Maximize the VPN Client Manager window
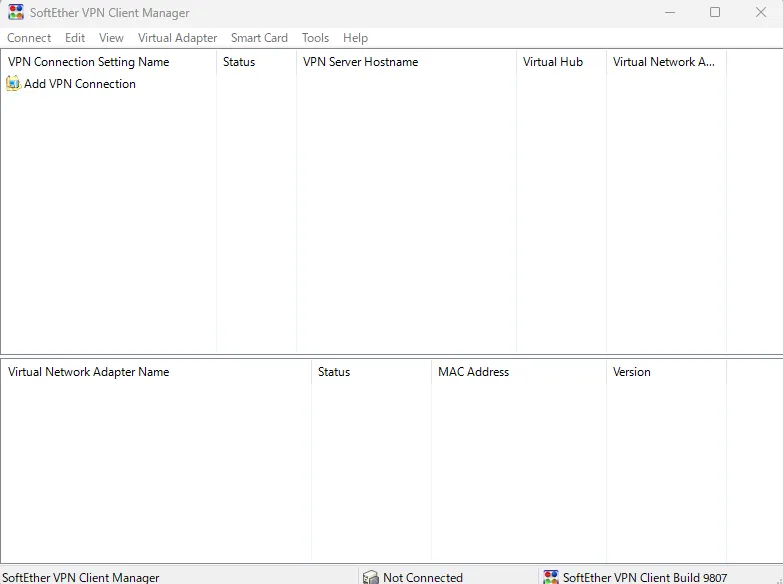The width and height of the screenshot is (783, 584). coord(715,13)
